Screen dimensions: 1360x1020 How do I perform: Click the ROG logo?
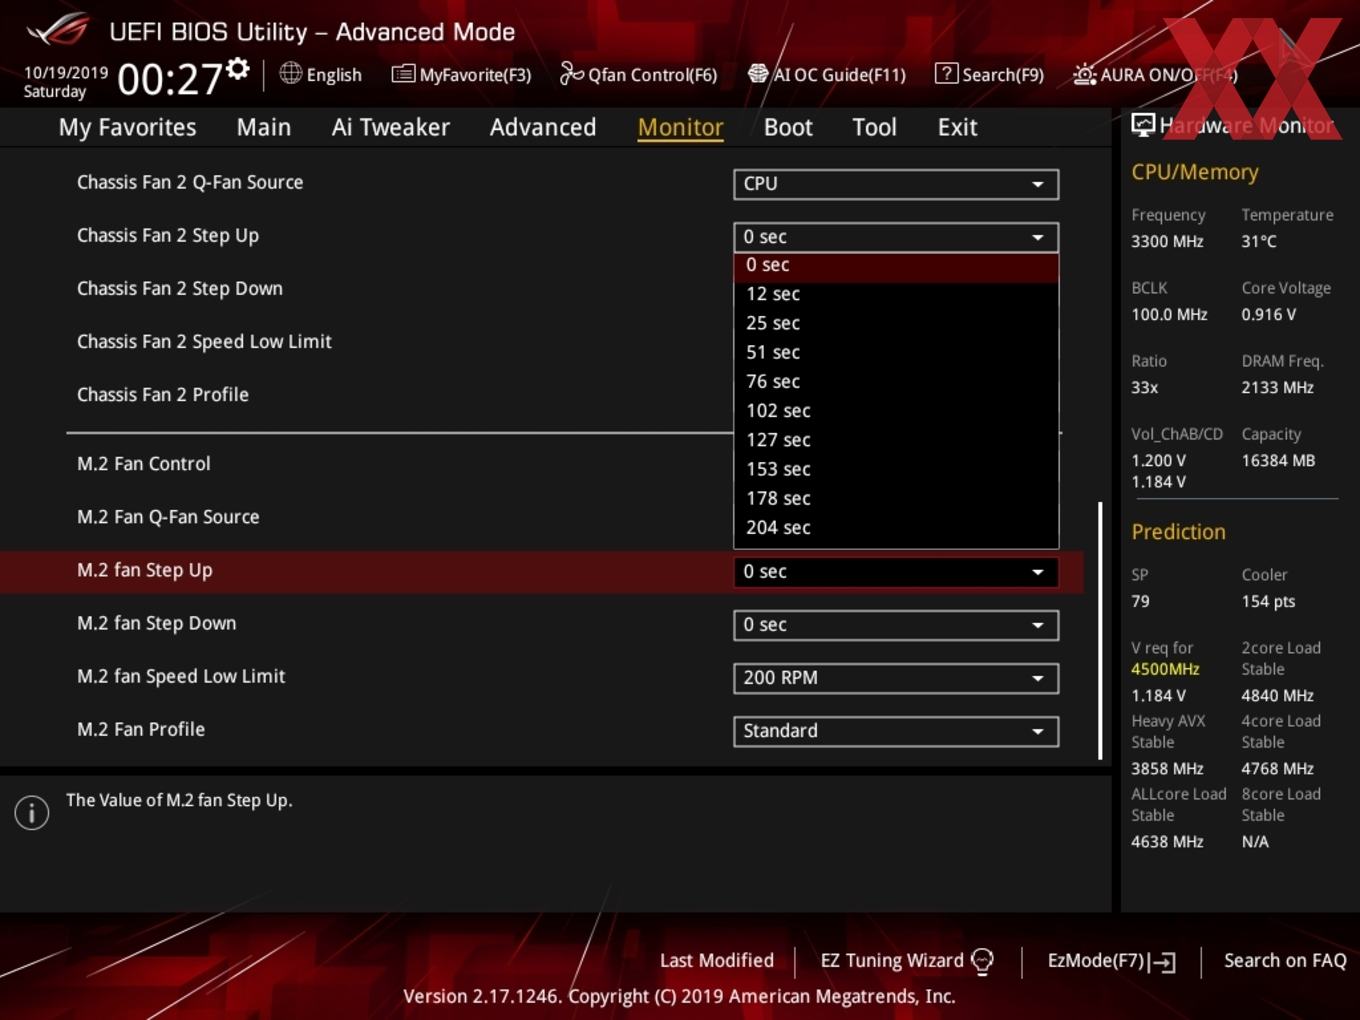coord(58,30)
